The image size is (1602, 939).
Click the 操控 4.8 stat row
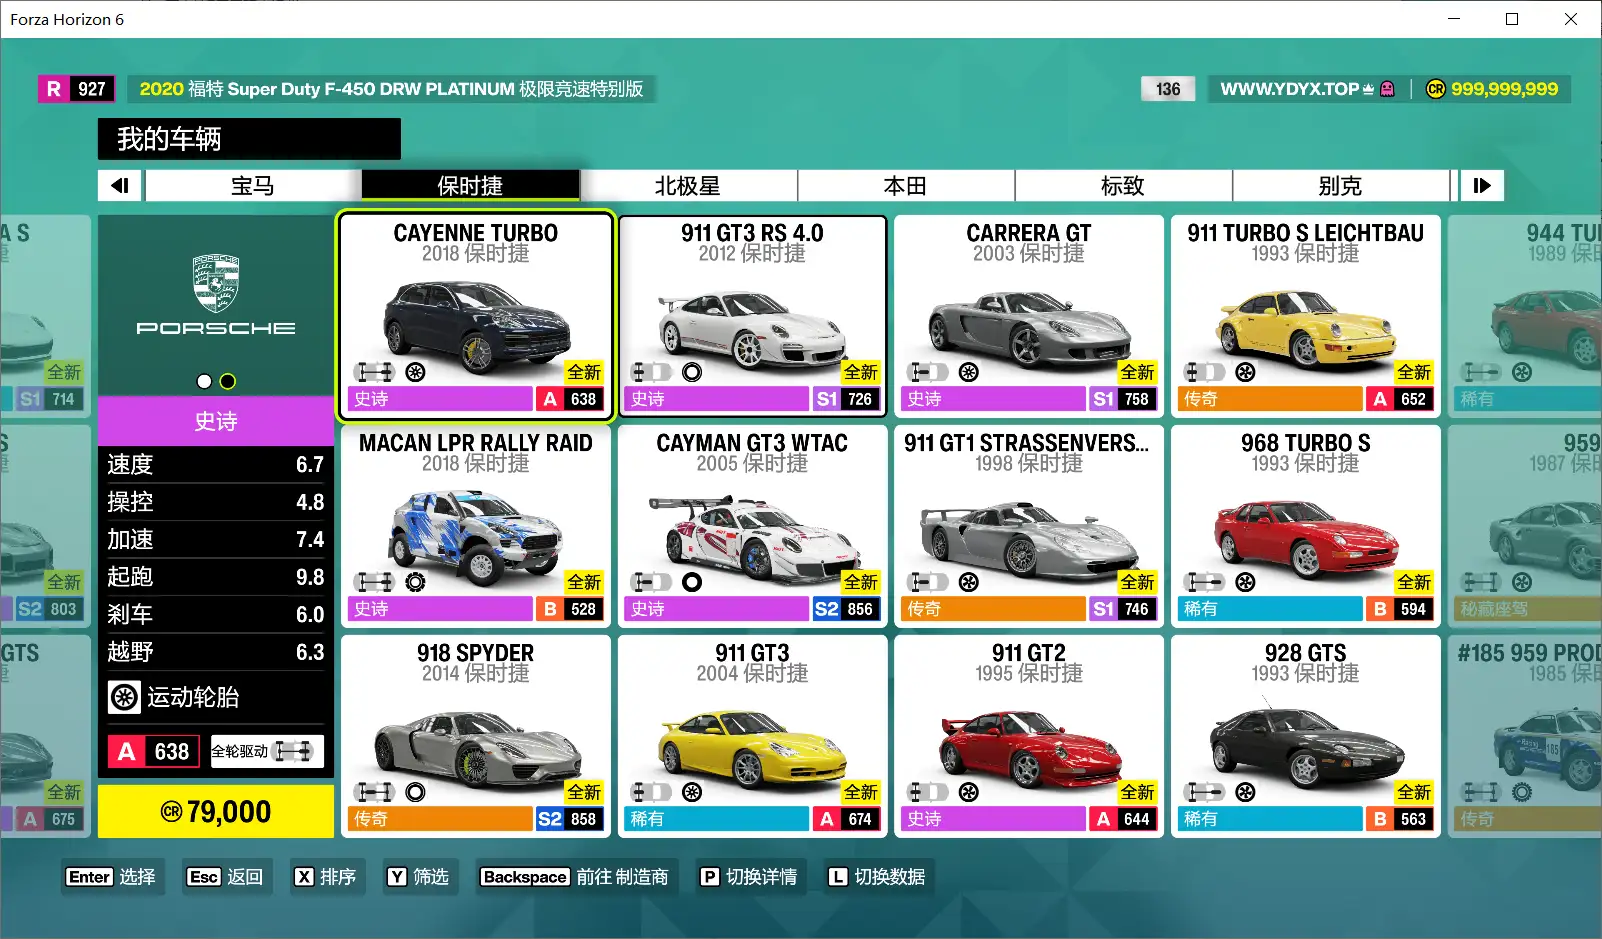[x=216, y=502]
